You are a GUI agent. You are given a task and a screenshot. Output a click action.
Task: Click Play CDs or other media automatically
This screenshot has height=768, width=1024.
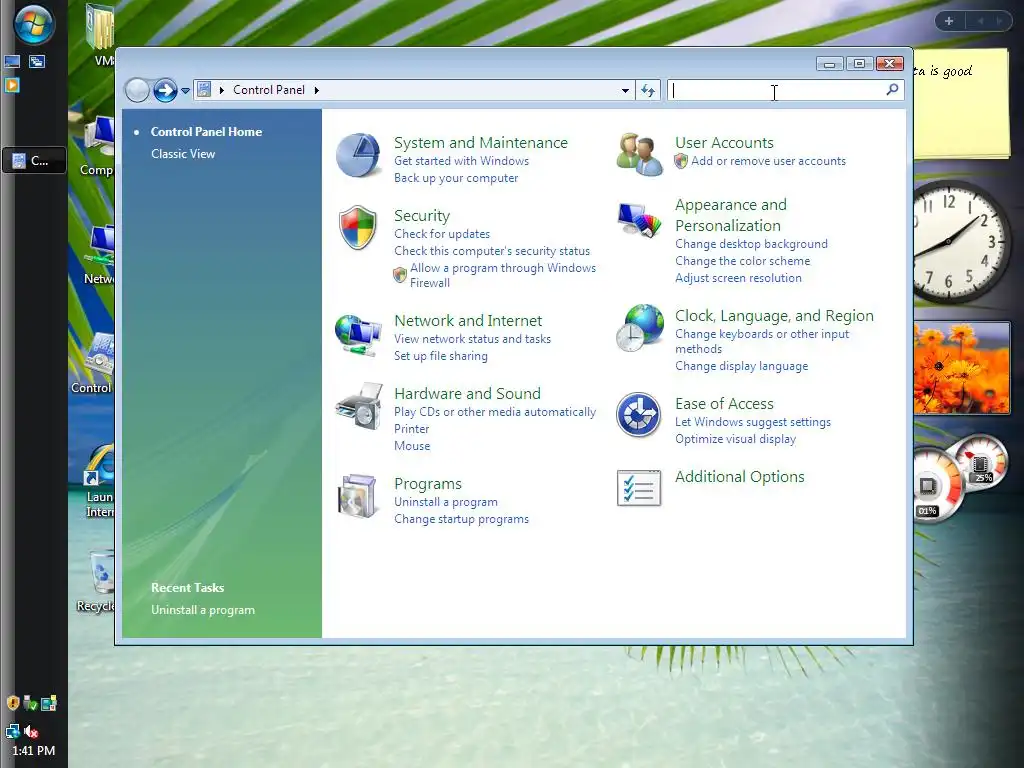coord(495,412)
